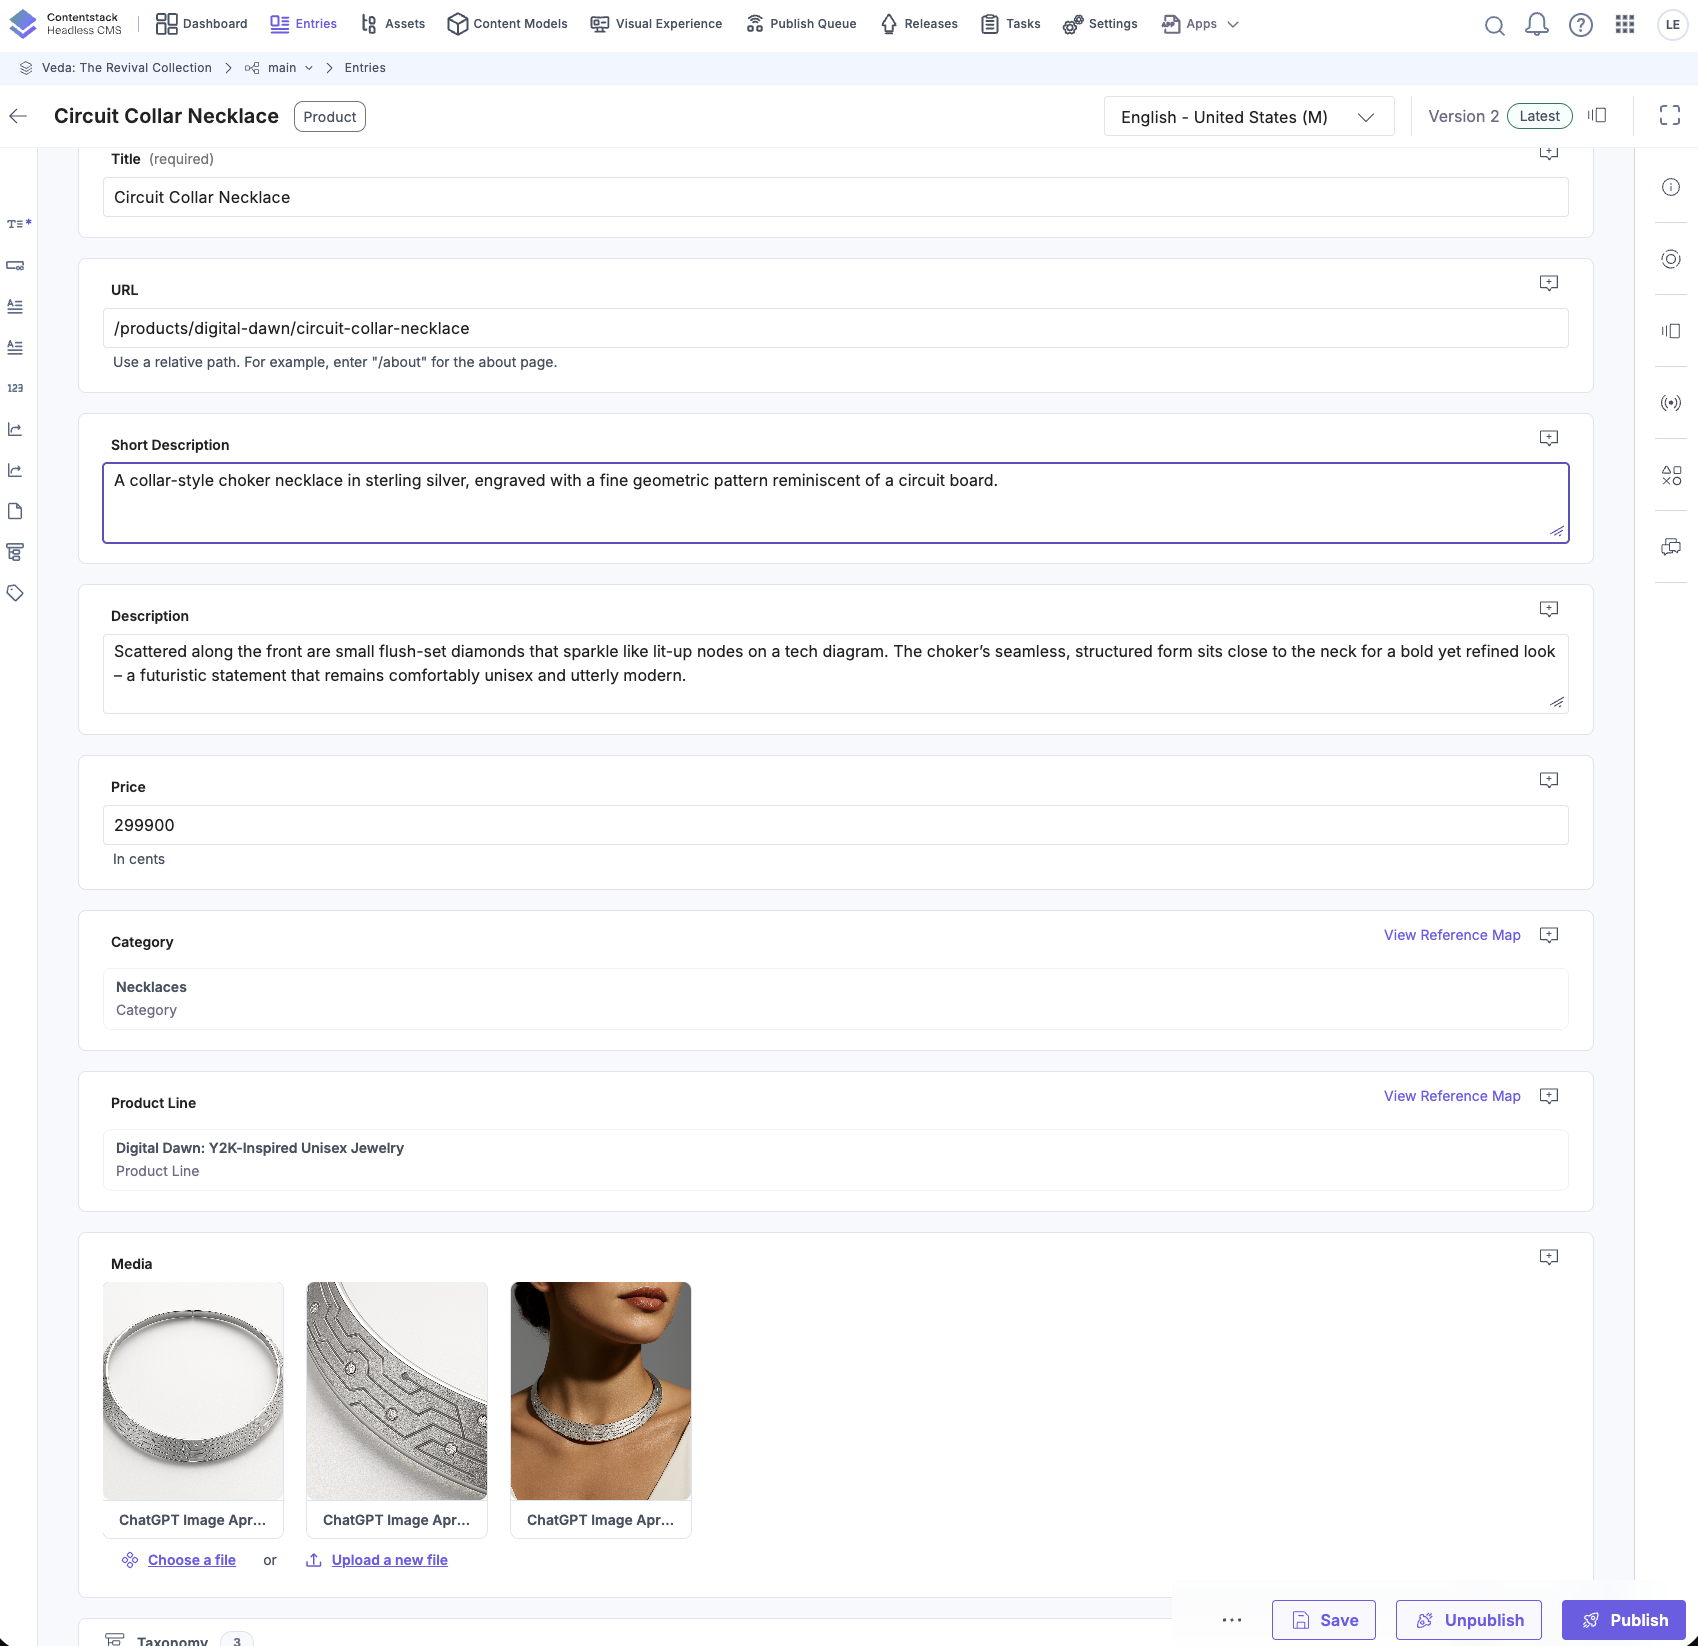Viewport: 1698px width, 1646px height.
Task: Open the LE user avatar menu
Action: [1673, 25]
